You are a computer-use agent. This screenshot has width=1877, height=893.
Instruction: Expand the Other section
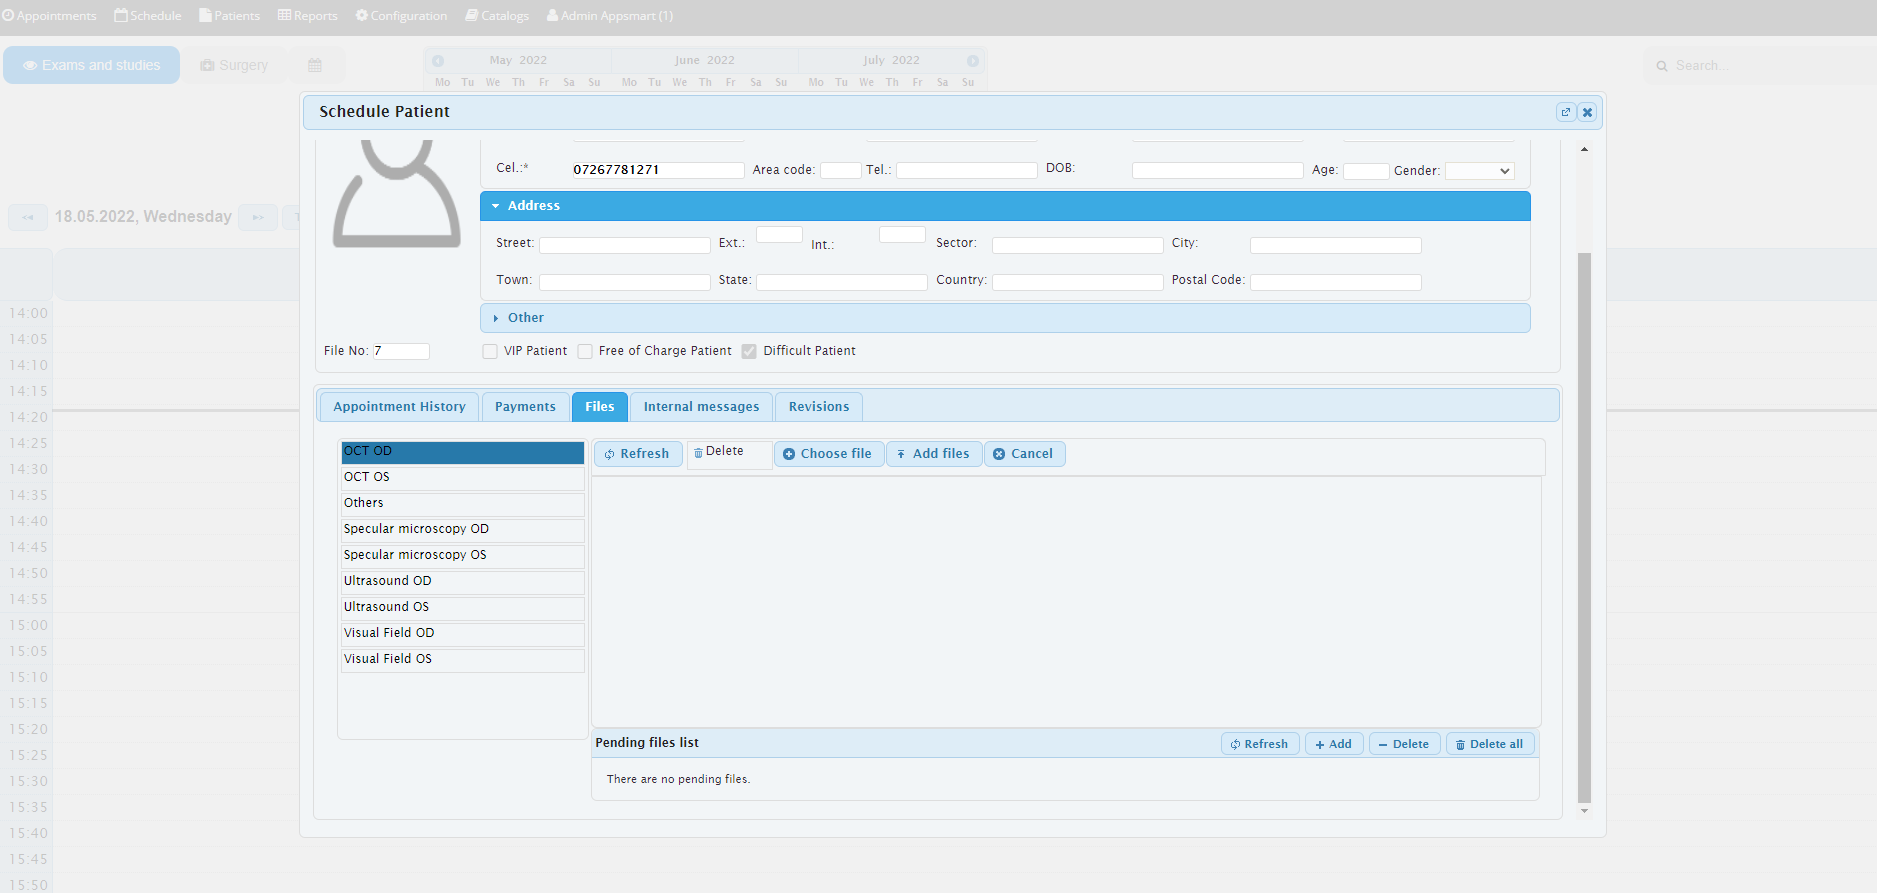[x=1005, y=318]
